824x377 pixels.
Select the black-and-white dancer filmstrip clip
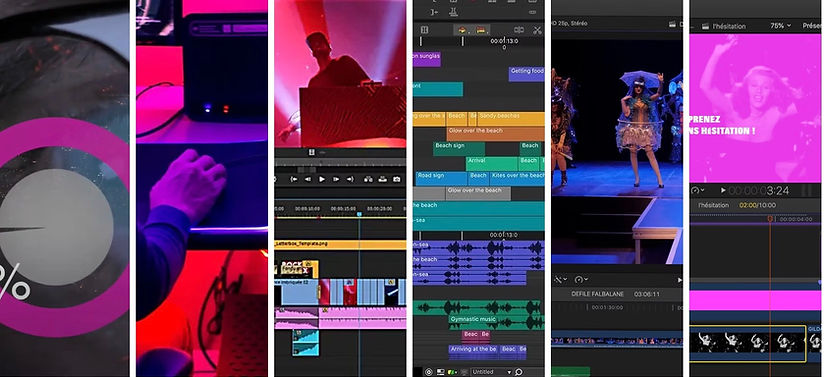tap(747, 343)
